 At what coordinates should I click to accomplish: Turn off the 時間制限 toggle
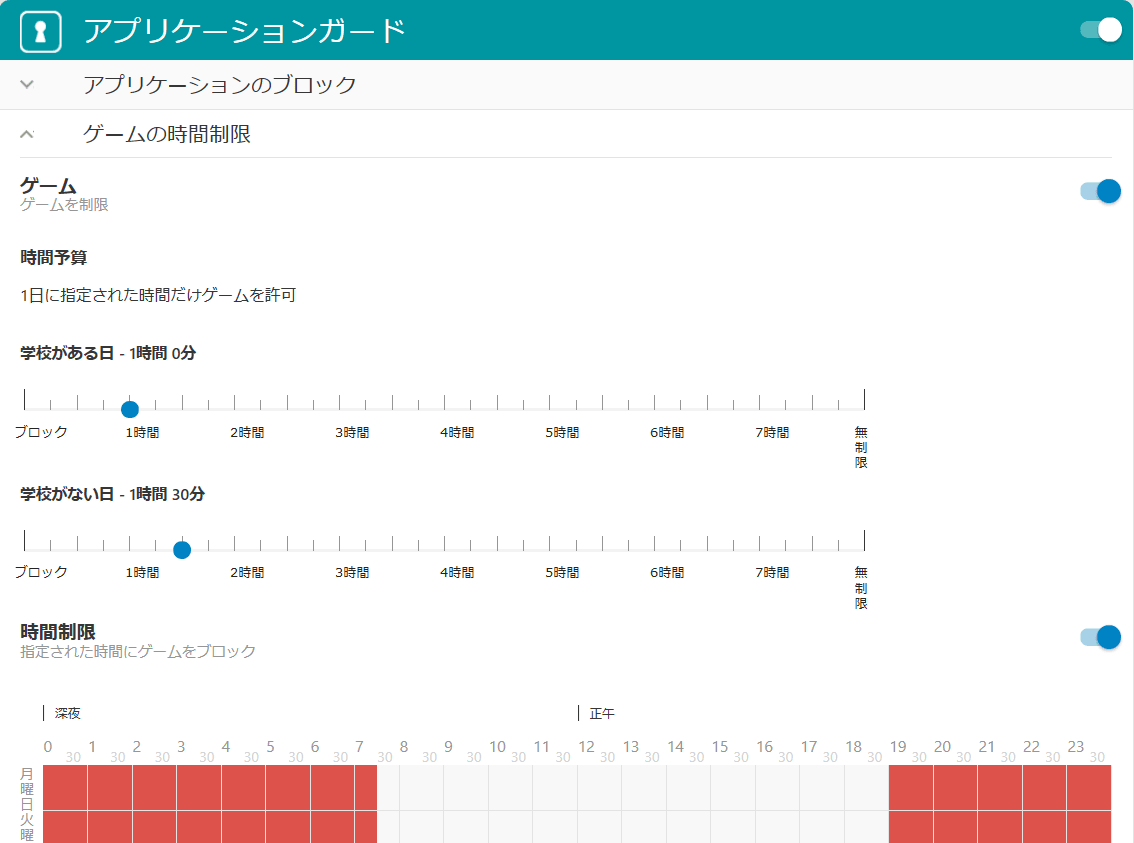[x=1100, y=637]
